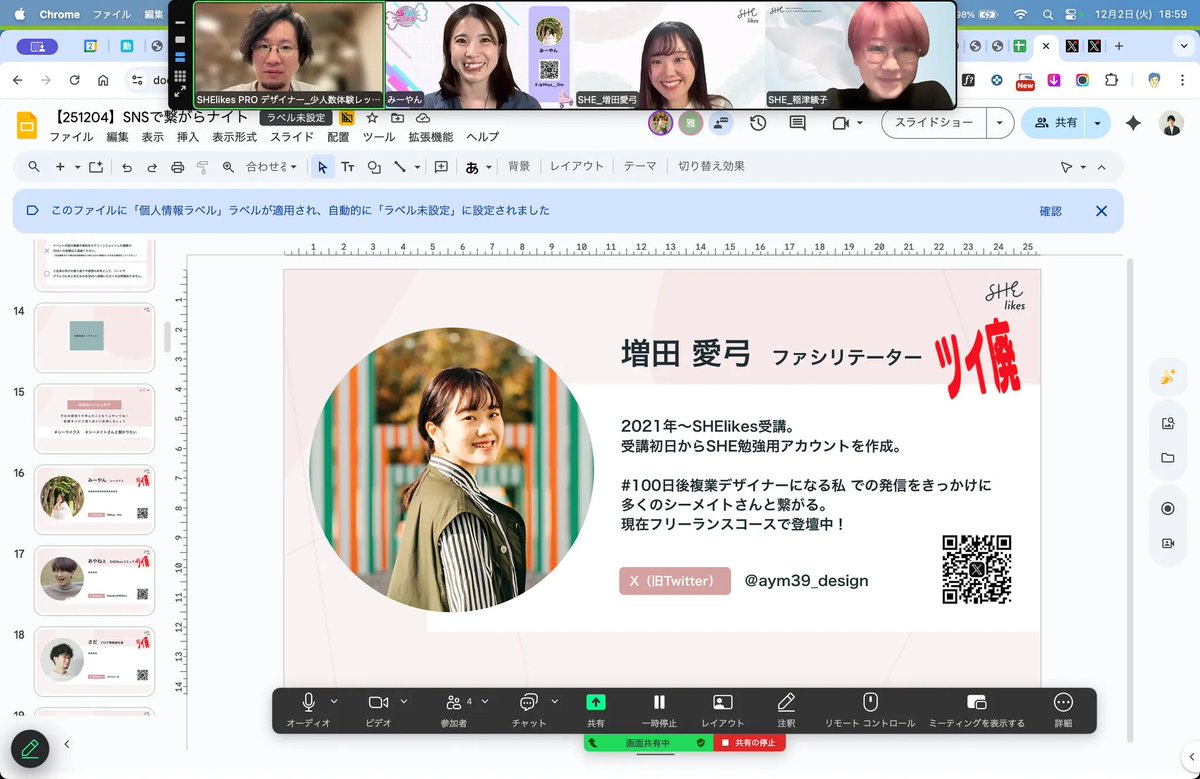Click the green pencil edit floating button
The height and width of the screenshot is (779, 1200).
click(x=30, y=748)
